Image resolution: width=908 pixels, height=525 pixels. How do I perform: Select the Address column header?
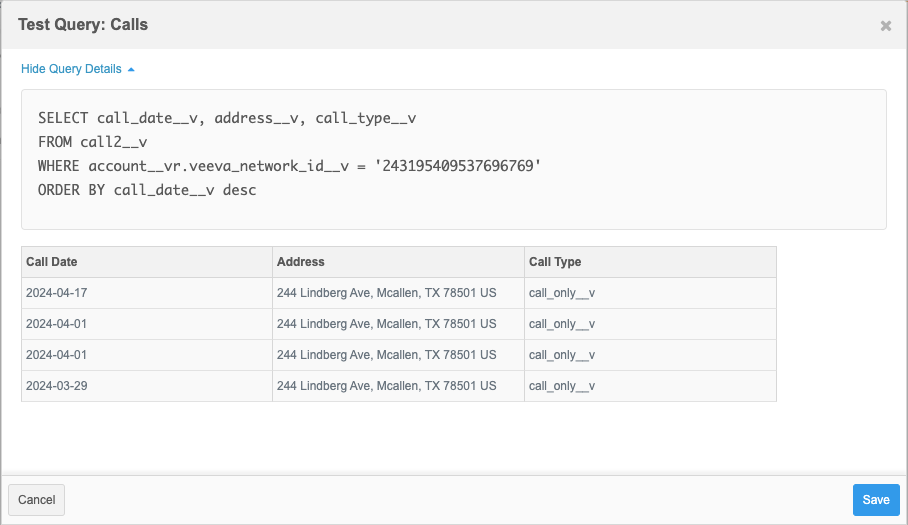coord(301,262)
